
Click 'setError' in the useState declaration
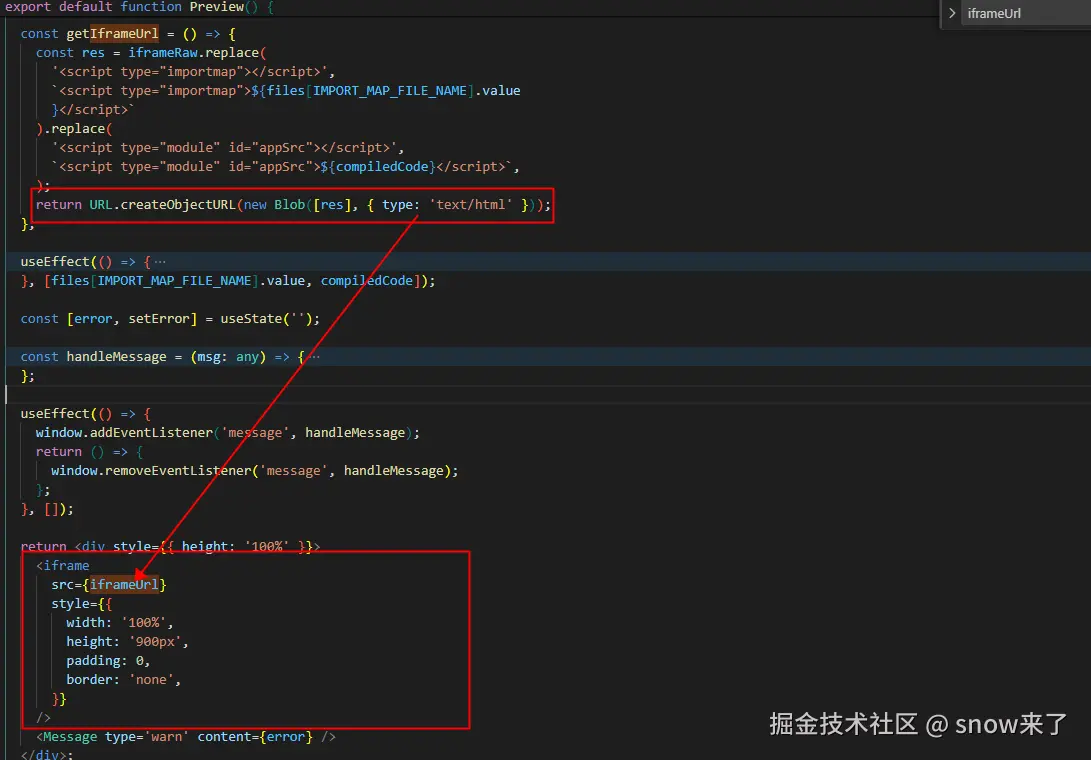coord(159,319)
